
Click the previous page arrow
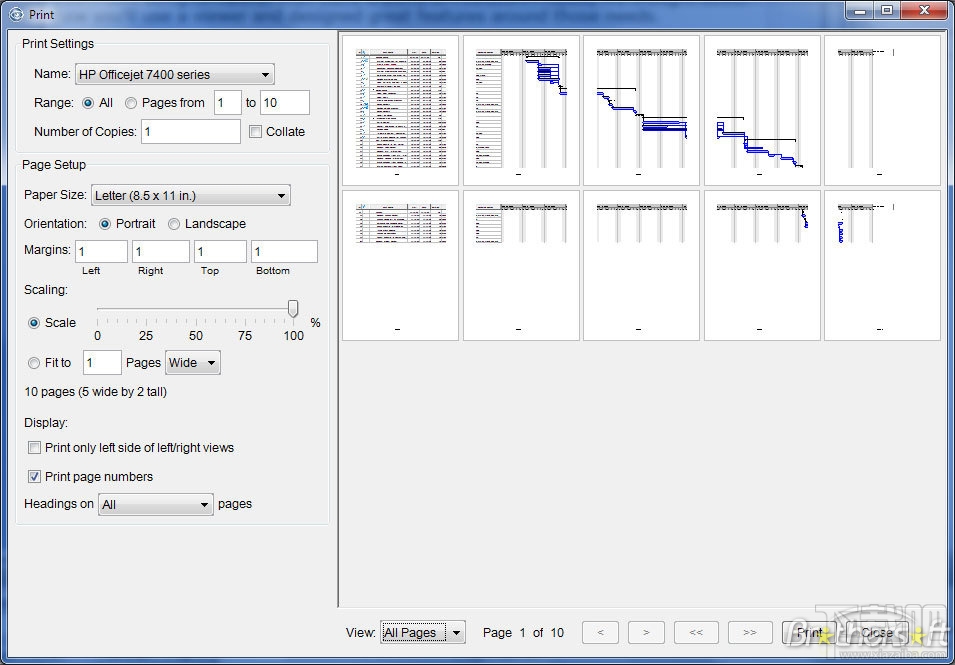tap(599, 632)
